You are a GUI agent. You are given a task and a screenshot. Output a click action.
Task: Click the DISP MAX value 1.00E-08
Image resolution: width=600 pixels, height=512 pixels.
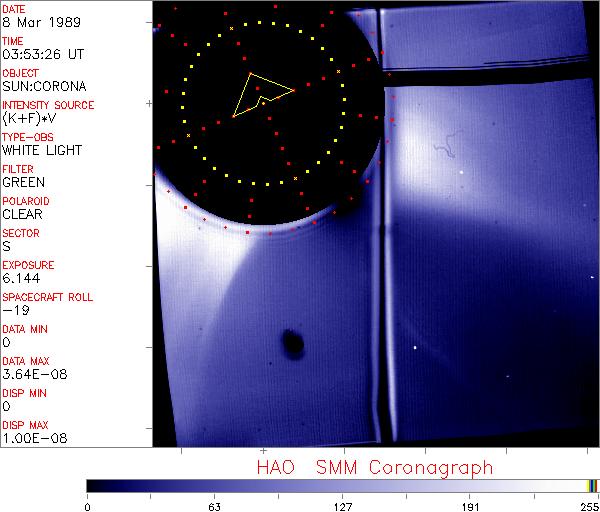[32, 438]
